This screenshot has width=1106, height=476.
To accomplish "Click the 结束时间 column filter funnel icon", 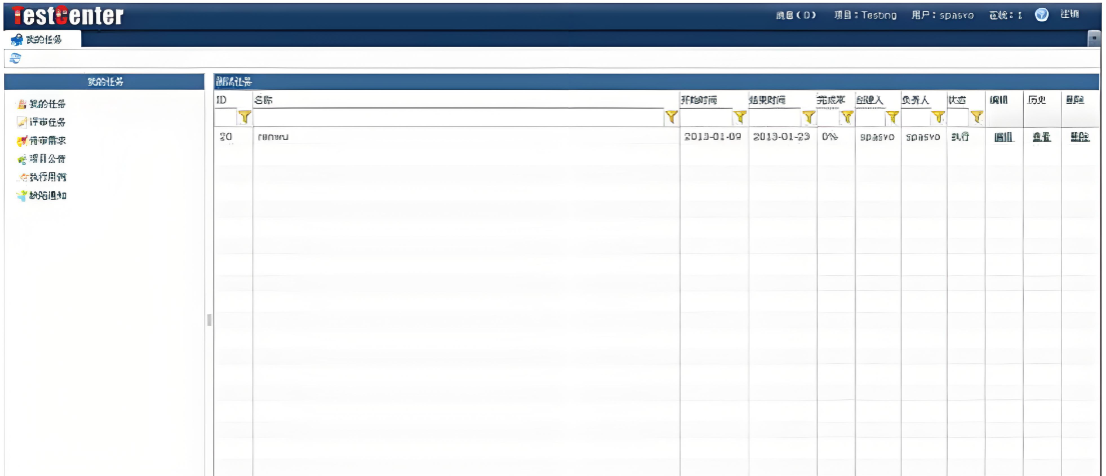I will [808, 117].
